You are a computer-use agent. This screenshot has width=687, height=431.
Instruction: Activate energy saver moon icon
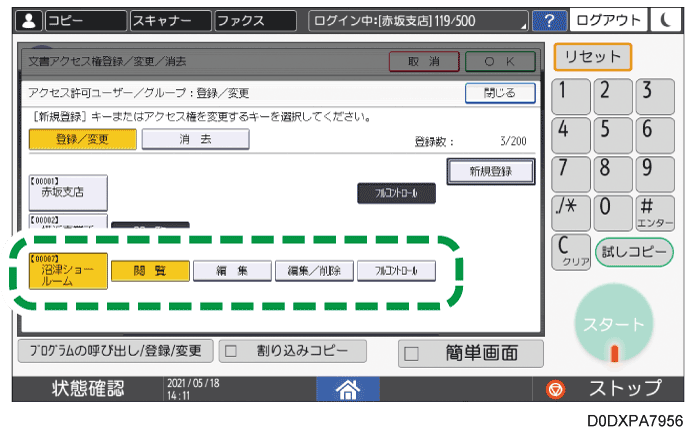(666, 20)
